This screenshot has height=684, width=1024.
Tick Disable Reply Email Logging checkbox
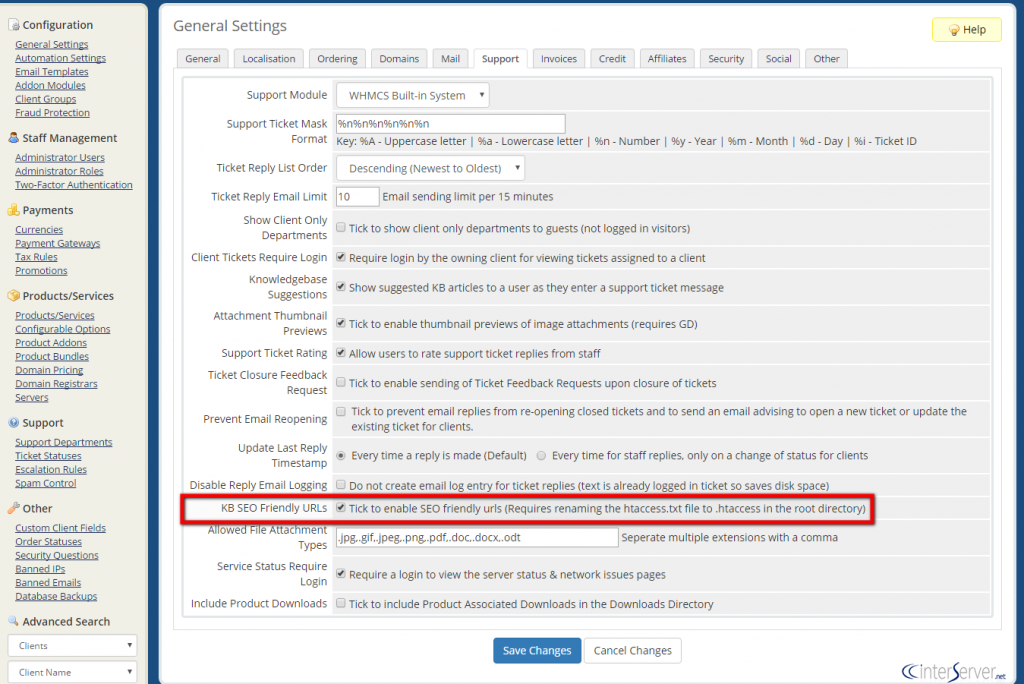coord(341,484)
